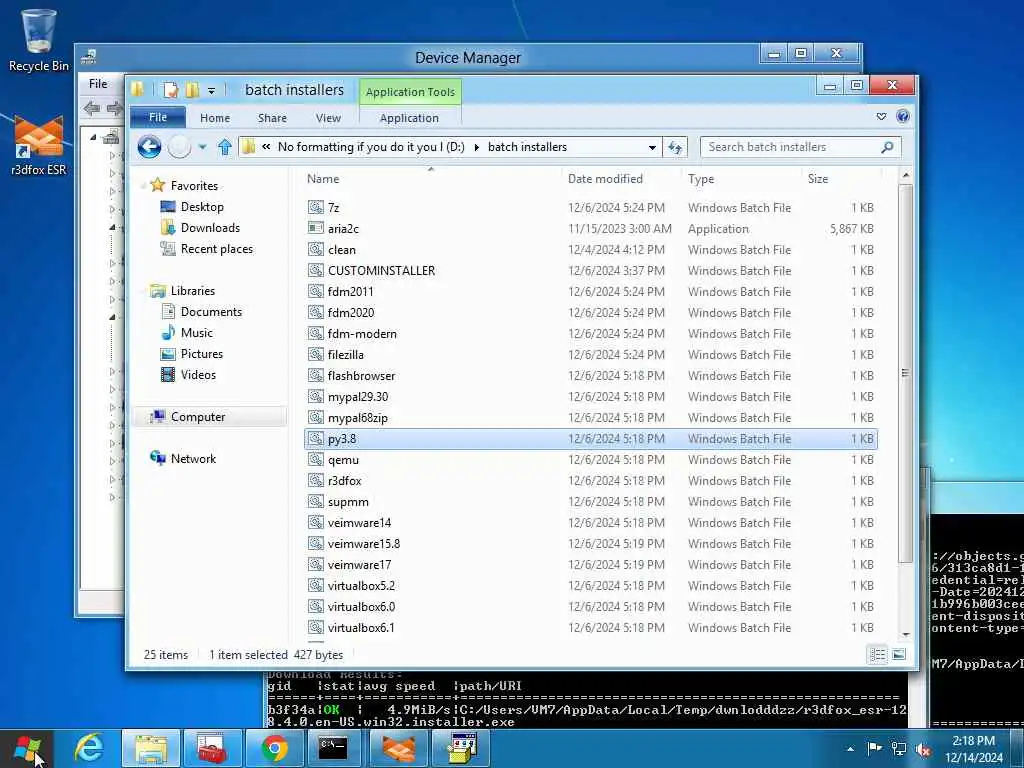Expand the ribbon with chevron arrow
Image resolution: width=1024 pixels, height=768 pixels.
[882, 116]
